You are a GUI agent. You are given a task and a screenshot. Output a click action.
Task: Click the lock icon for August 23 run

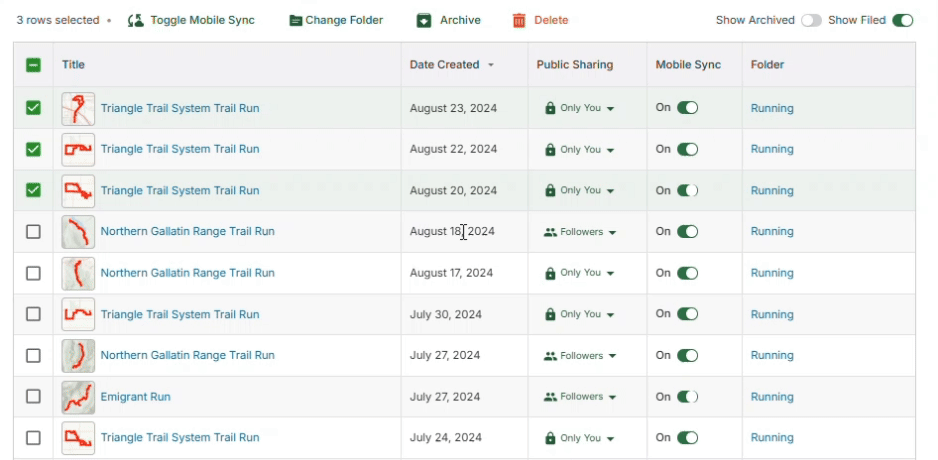(550, 108)
